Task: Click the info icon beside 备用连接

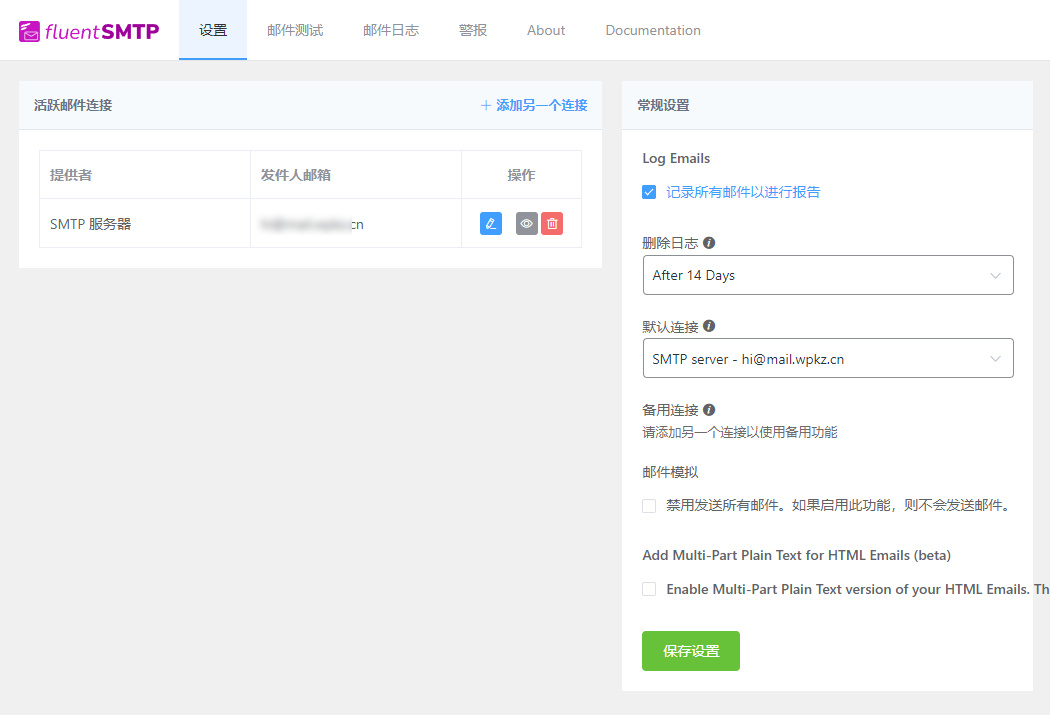Action: (x=712, y=409)
